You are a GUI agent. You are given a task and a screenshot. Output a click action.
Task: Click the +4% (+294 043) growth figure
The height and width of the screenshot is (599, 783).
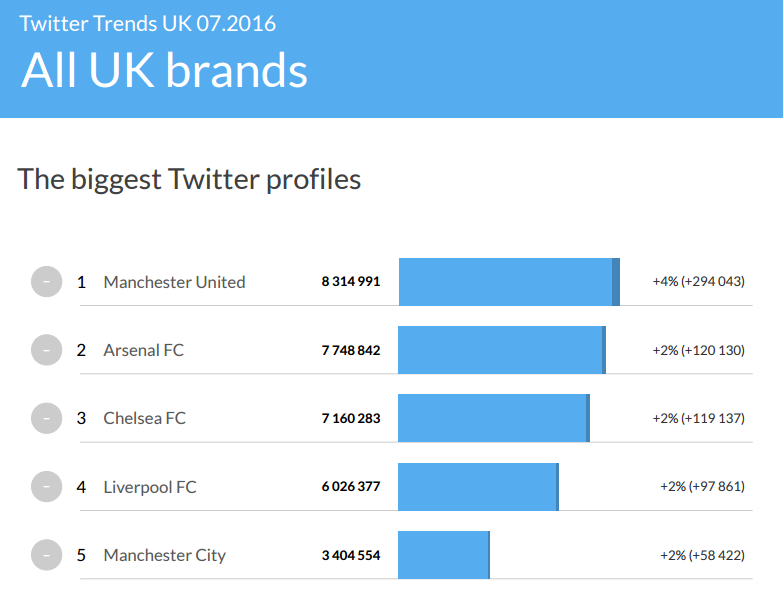(x=698, y=282)
